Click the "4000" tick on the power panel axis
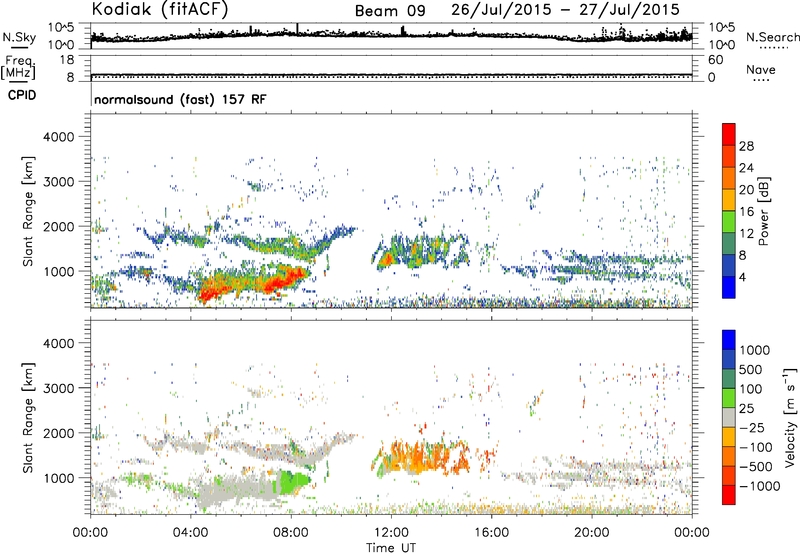800x554 pixels. click(58, 137)
